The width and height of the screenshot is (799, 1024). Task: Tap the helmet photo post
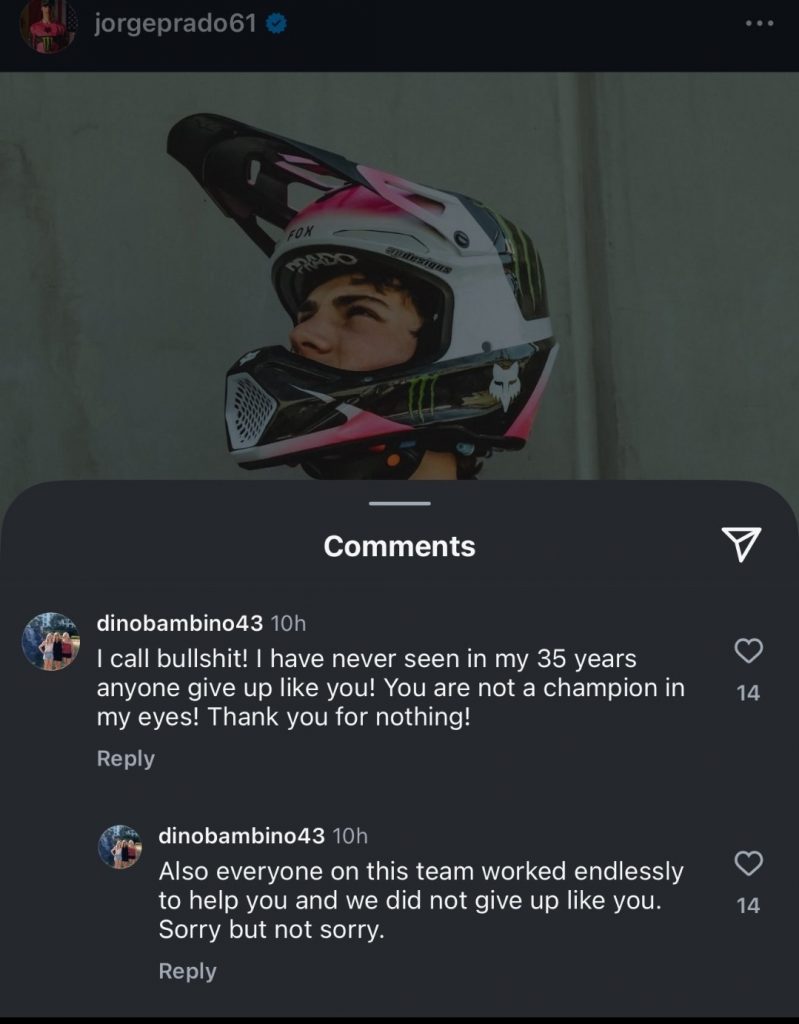(399, 280)
